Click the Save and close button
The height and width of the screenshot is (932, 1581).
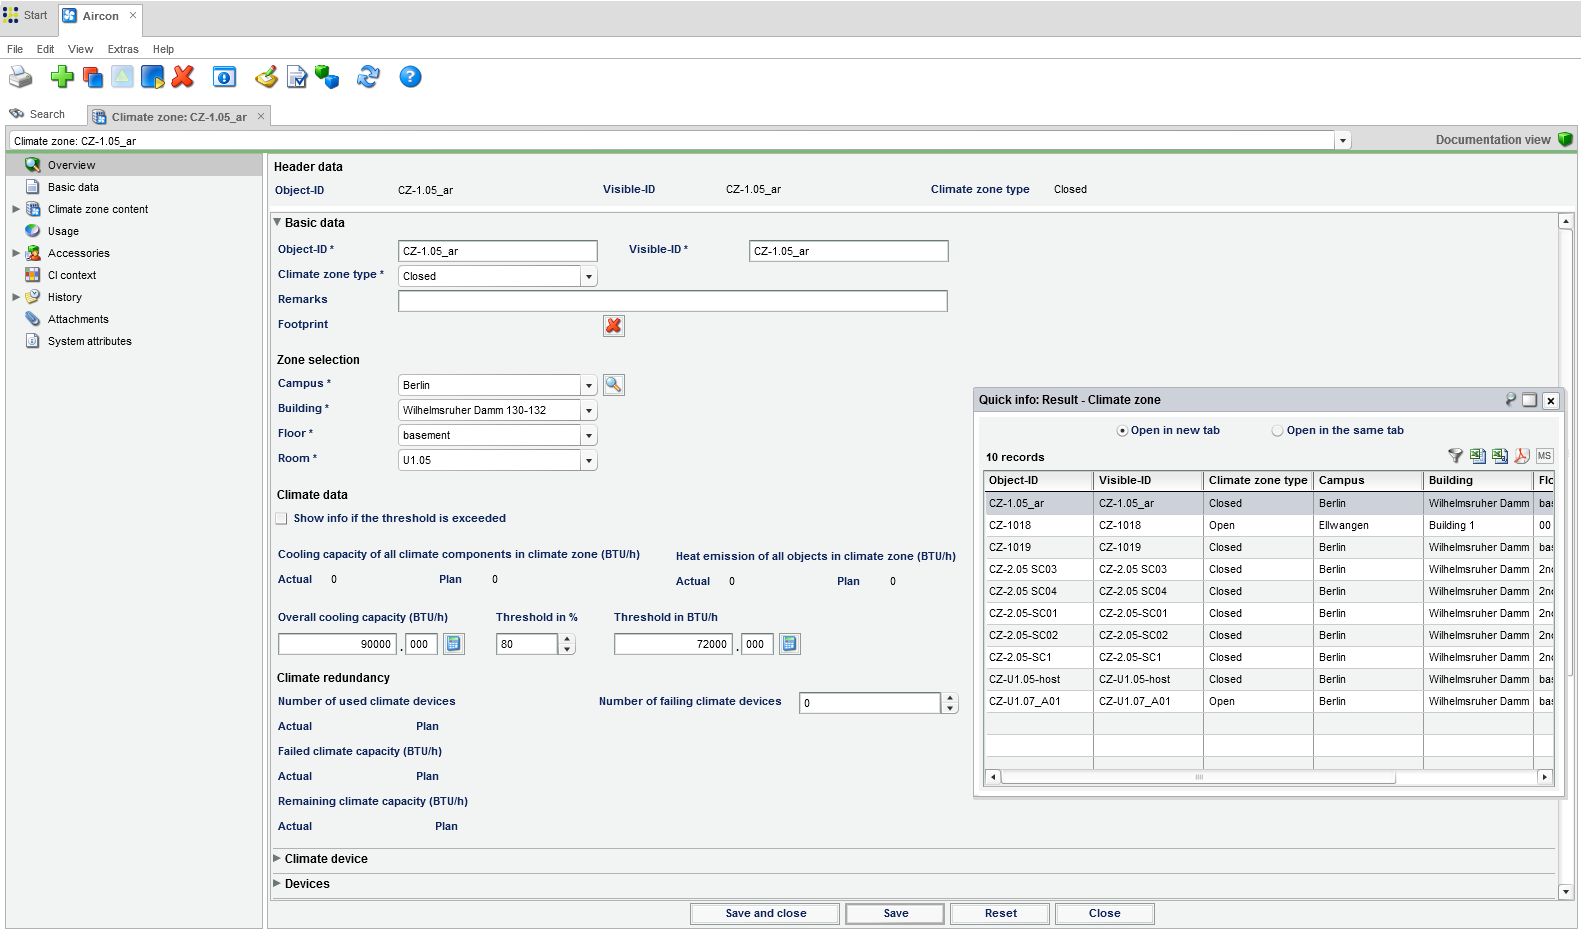coord(765,913)
